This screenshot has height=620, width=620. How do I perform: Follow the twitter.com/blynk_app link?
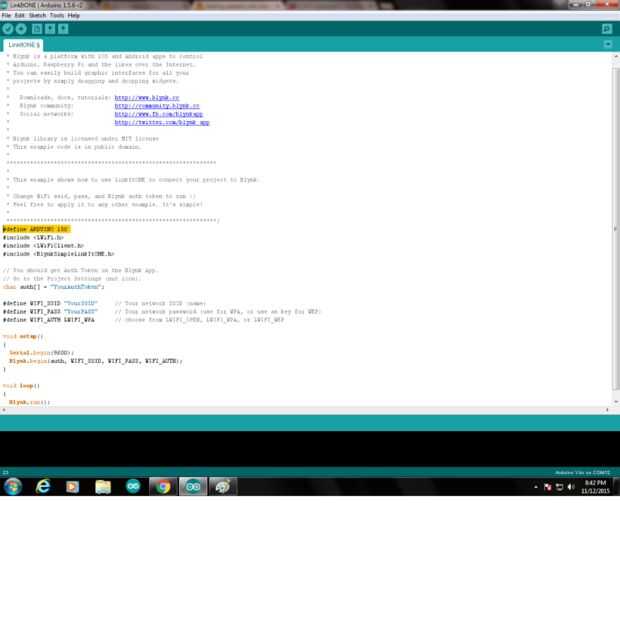(162, 123)
